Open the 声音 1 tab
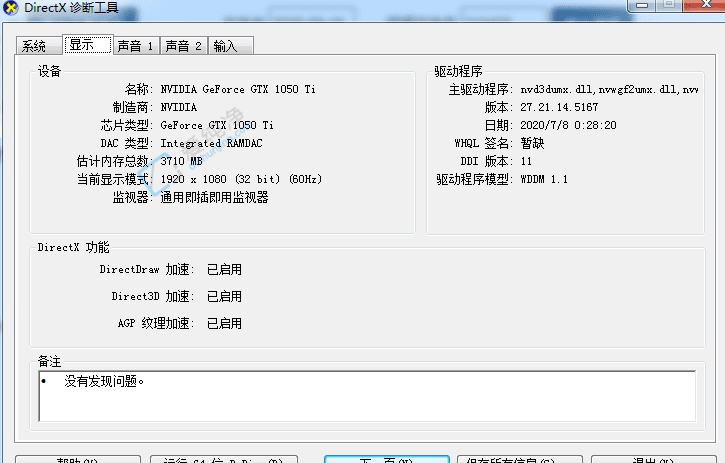 (x=136, y=46)
